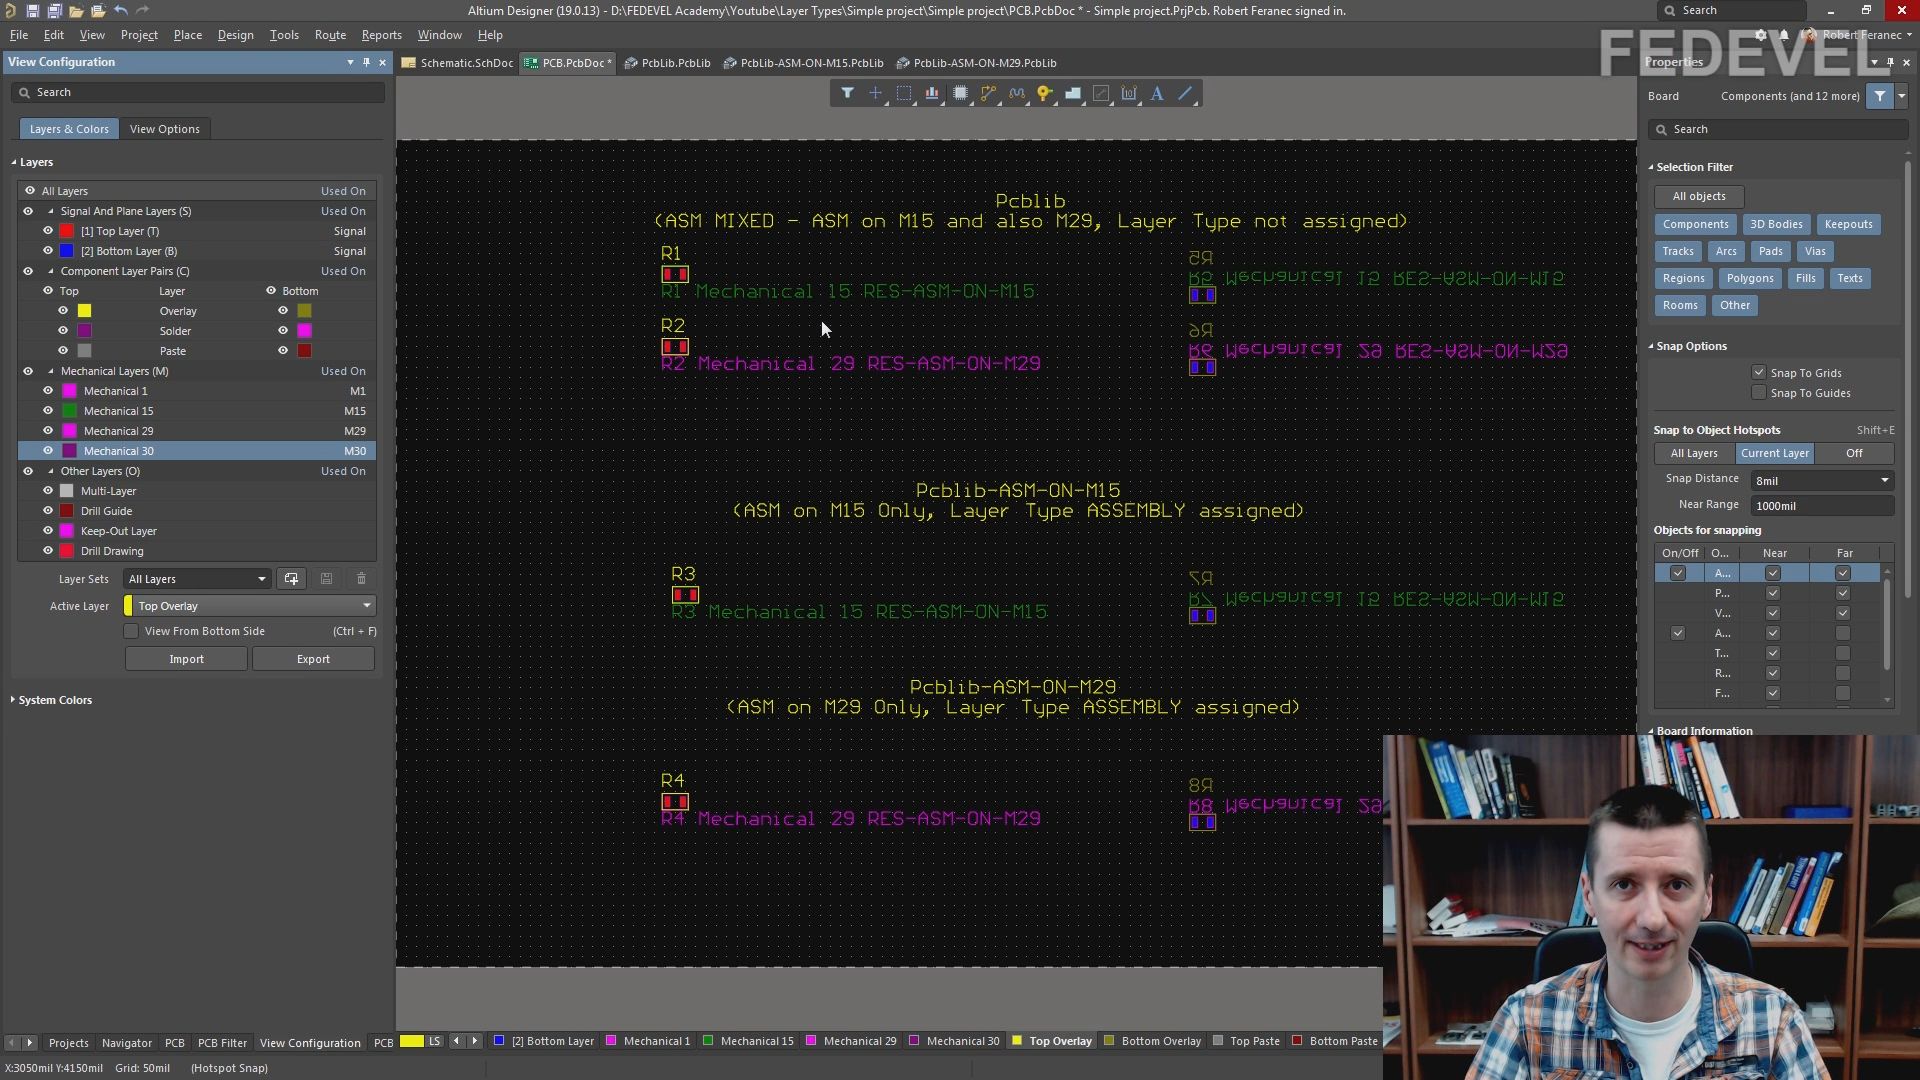Check View From Bottom Side option
Screen dimensions: 1920x1080
131,631
